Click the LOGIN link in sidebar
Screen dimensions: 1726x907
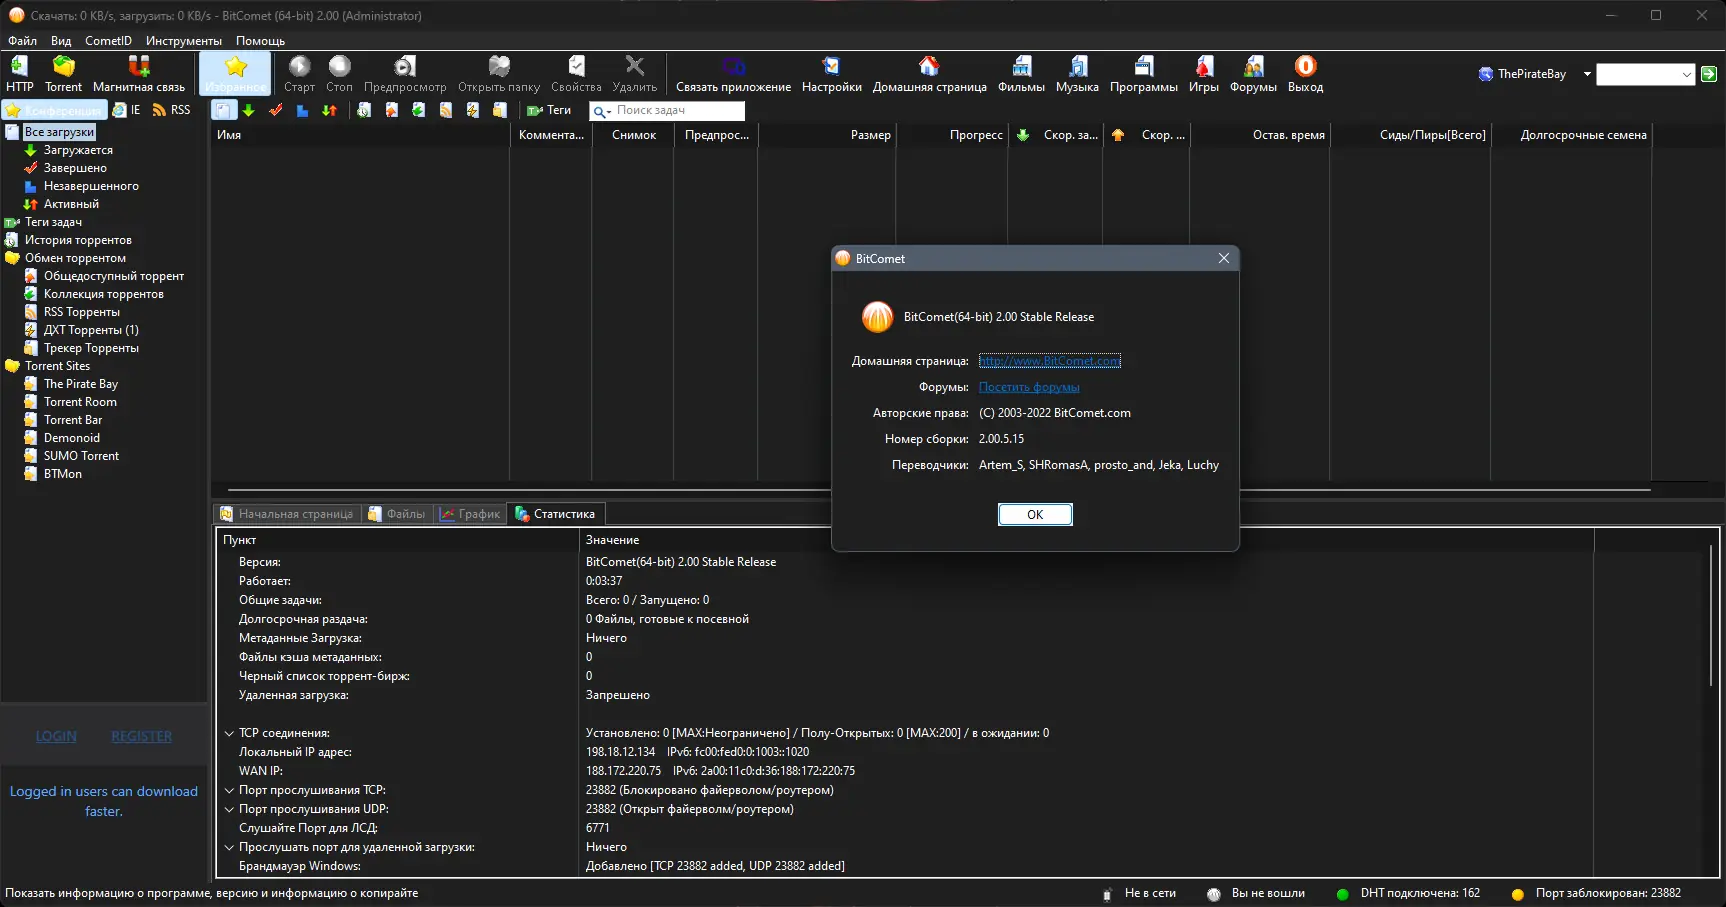(56, 736)
